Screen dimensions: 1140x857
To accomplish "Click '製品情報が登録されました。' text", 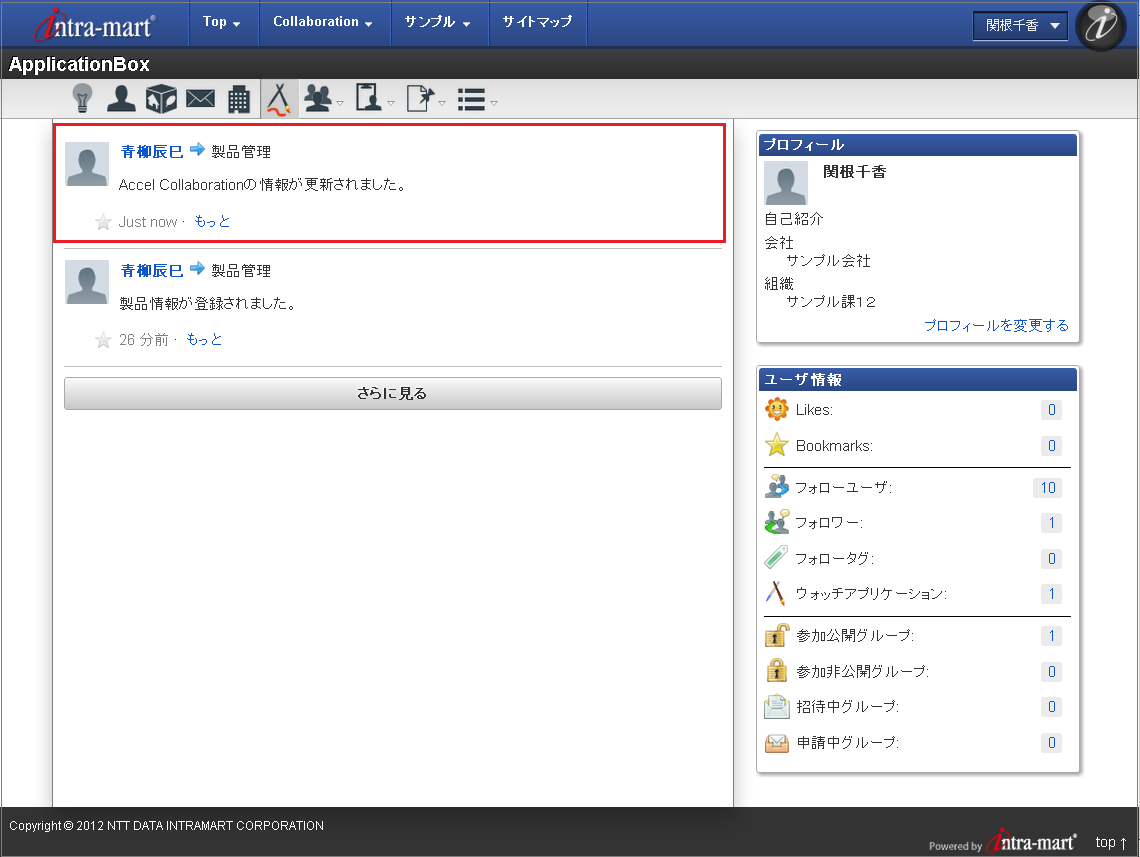I will pos(208,304).
